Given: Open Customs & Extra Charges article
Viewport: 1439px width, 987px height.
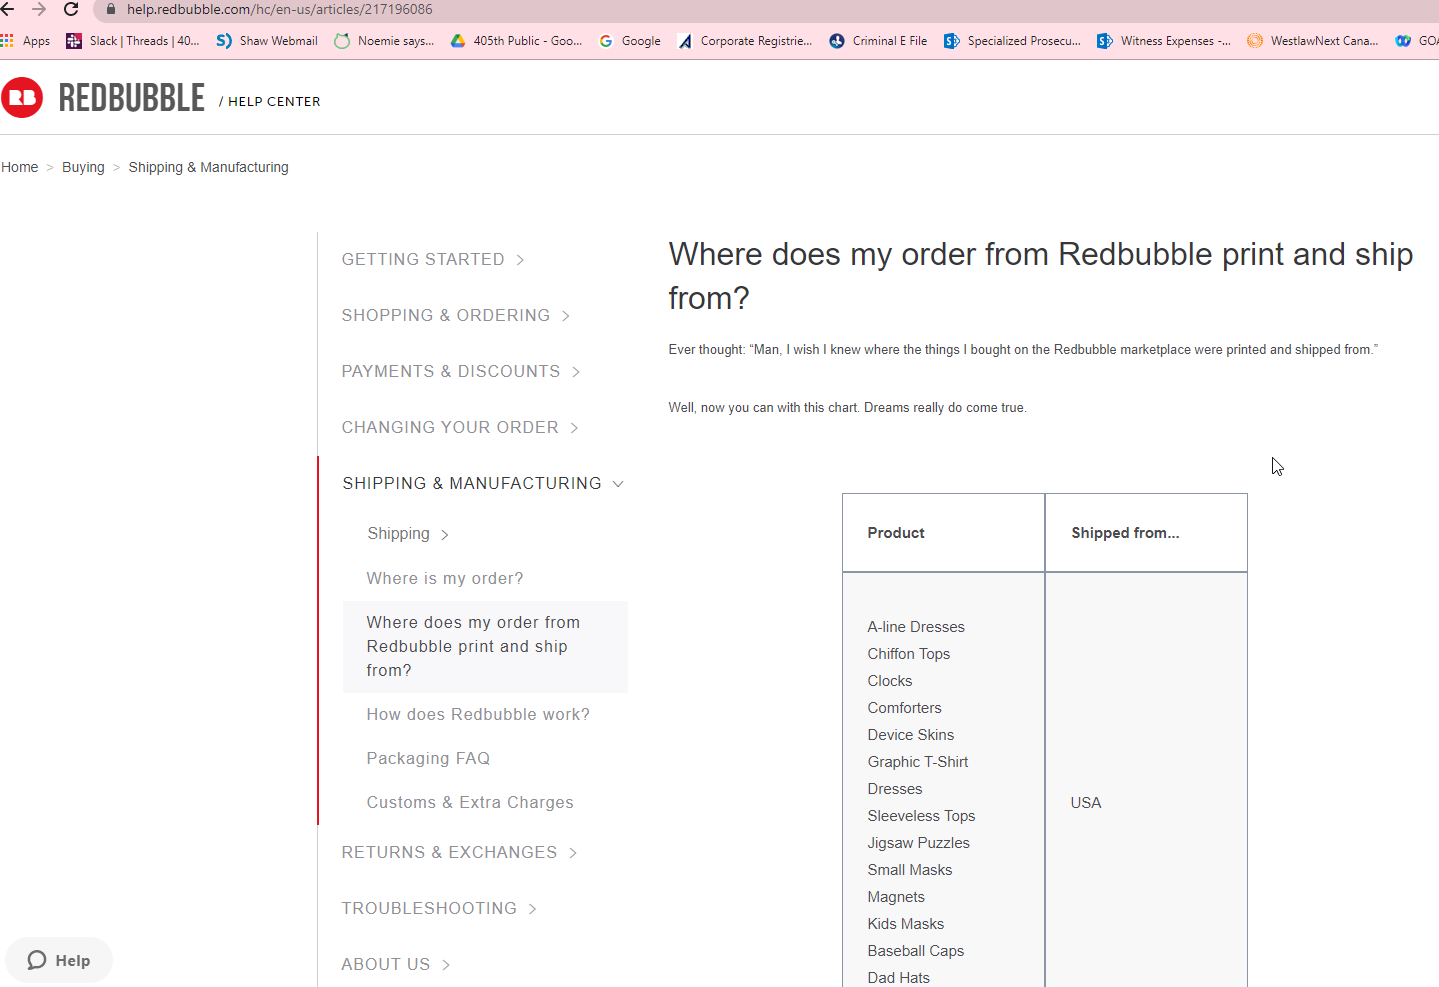Looking at the screenshot, I should click(x=470, y=802).
